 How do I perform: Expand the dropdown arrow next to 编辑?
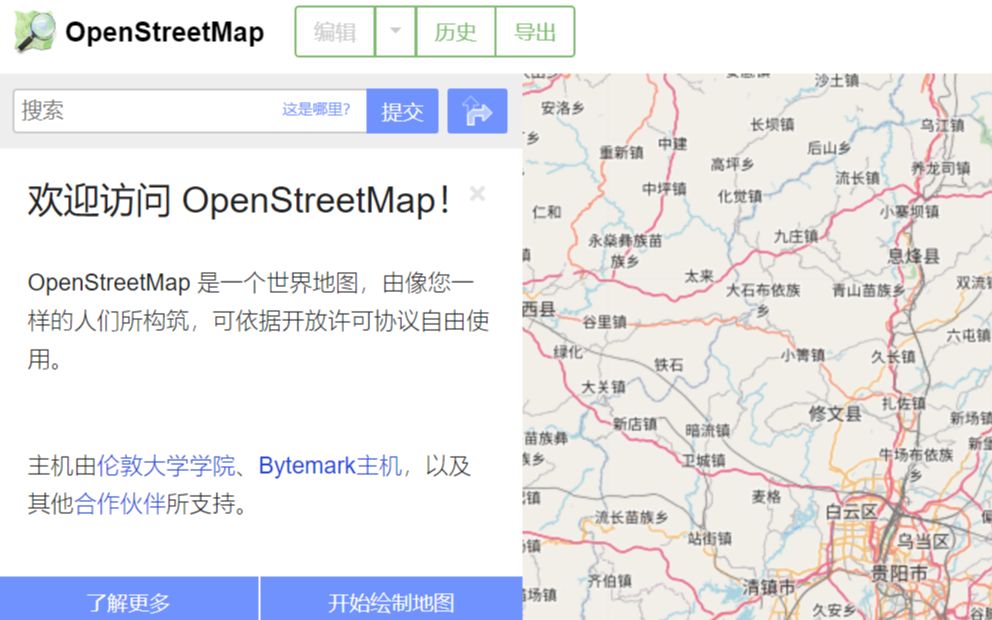395,31
